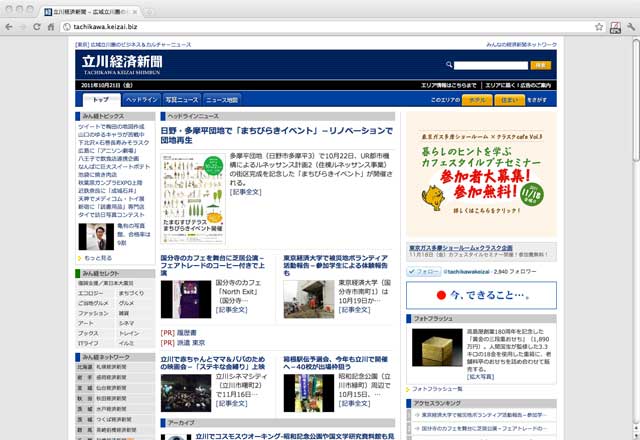Open the 東京ガス多摩ショールーム×クラスク企画 link
This screenshot has height=440, width=640.
[x=461, y=248]
